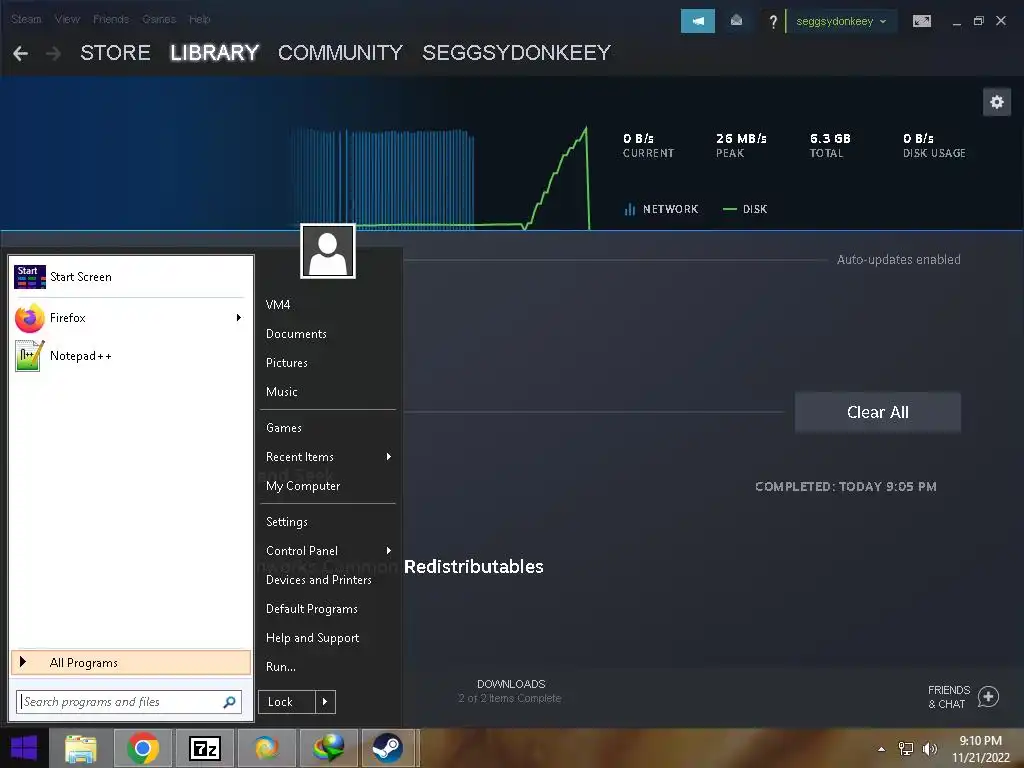The height and width of the screenshot is (768, 1024).
Task: Open the Friends menu
Action: pyautogui.click(x=111, y=20)
